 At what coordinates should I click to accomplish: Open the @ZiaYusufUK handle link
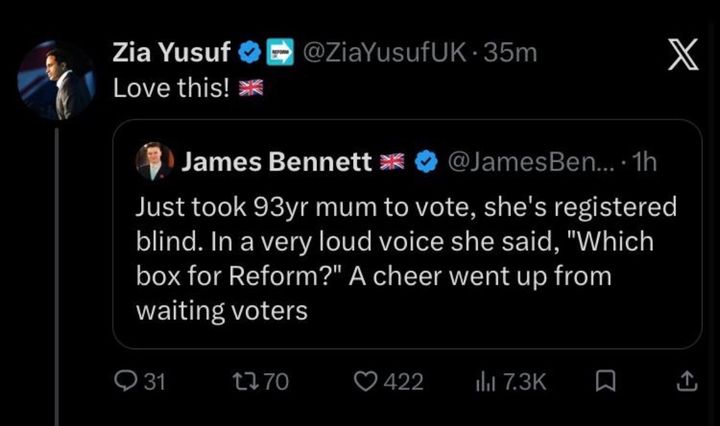[381, 52]
